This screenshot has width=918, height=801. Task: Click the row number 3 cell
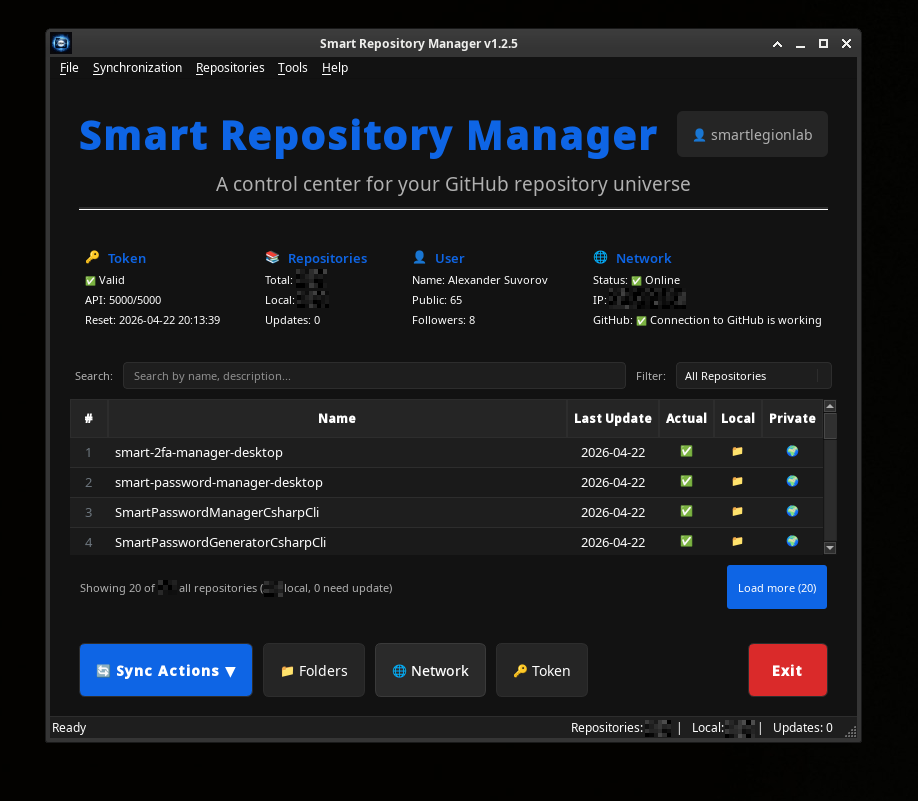88,512
